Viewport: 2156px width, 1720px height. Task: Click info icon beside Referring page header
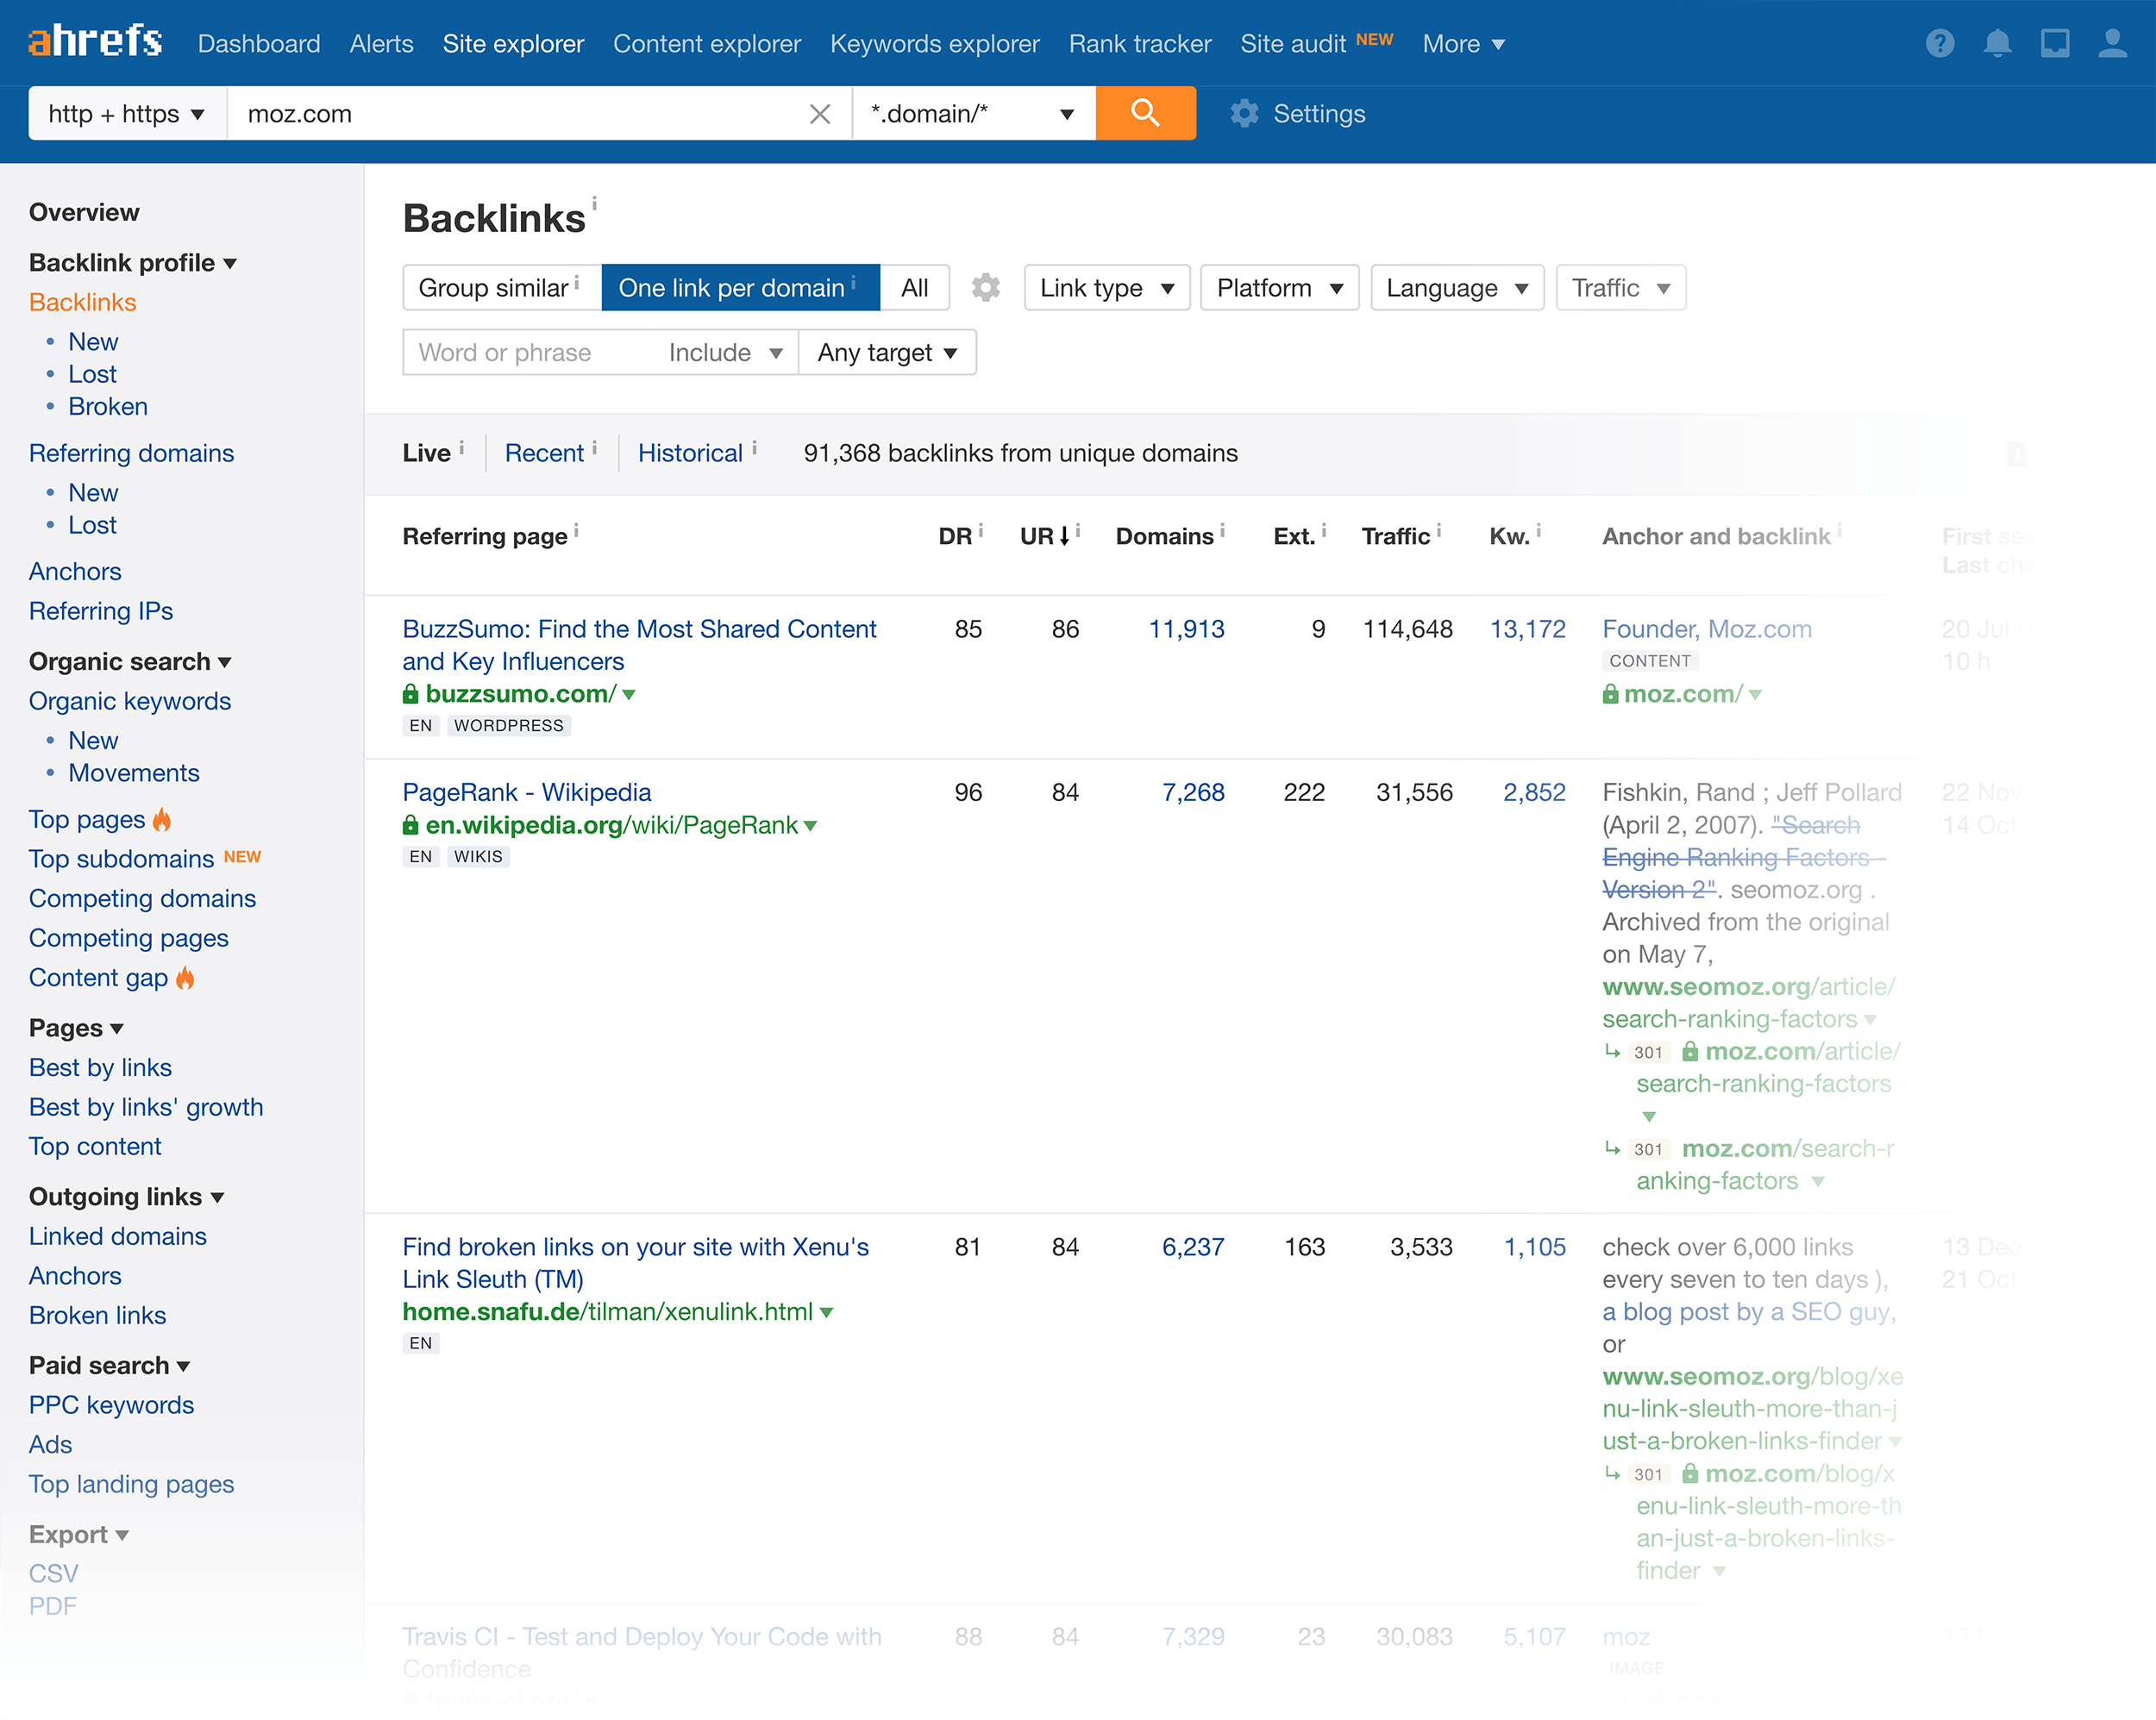pyautogui.click(x=576, y=530)
